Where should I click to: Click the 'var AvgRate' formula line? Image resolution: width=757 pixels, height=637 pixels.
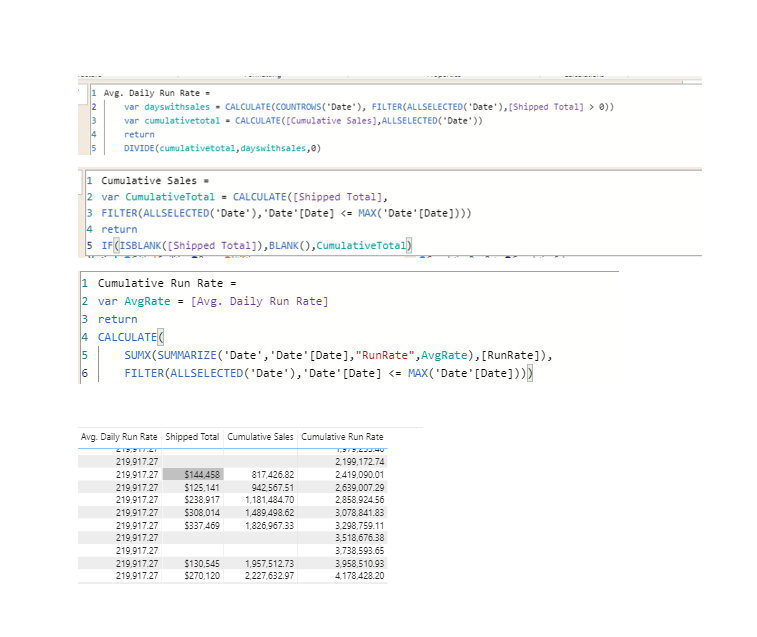213,301
